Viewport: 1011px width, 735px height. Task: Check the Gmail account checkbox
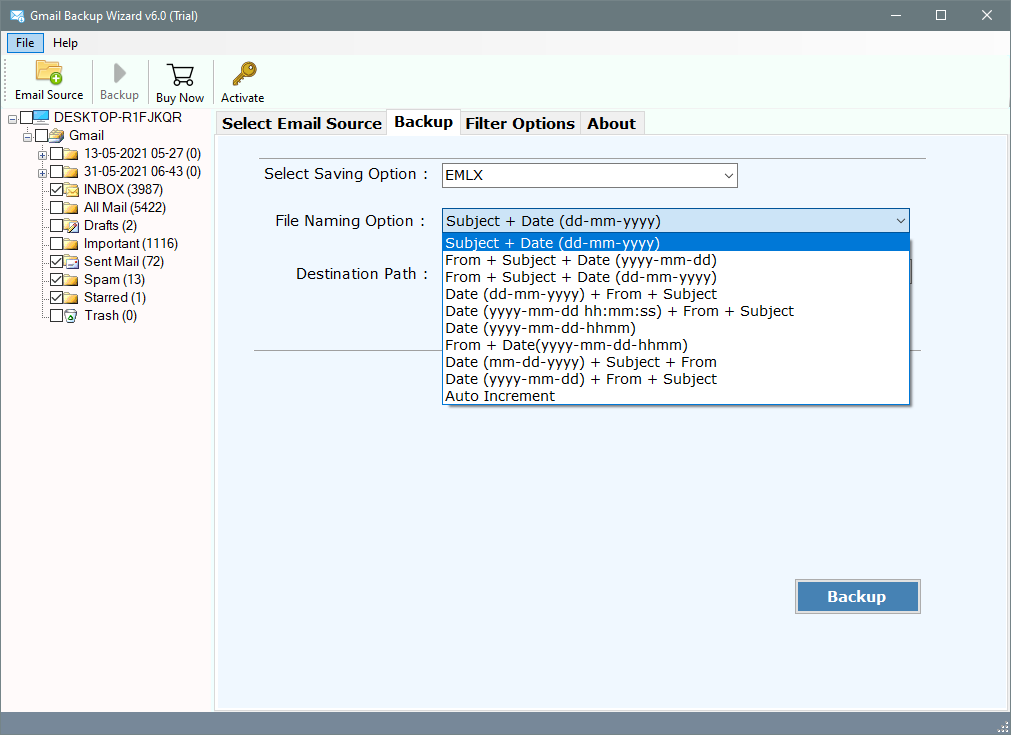point(41,135)
